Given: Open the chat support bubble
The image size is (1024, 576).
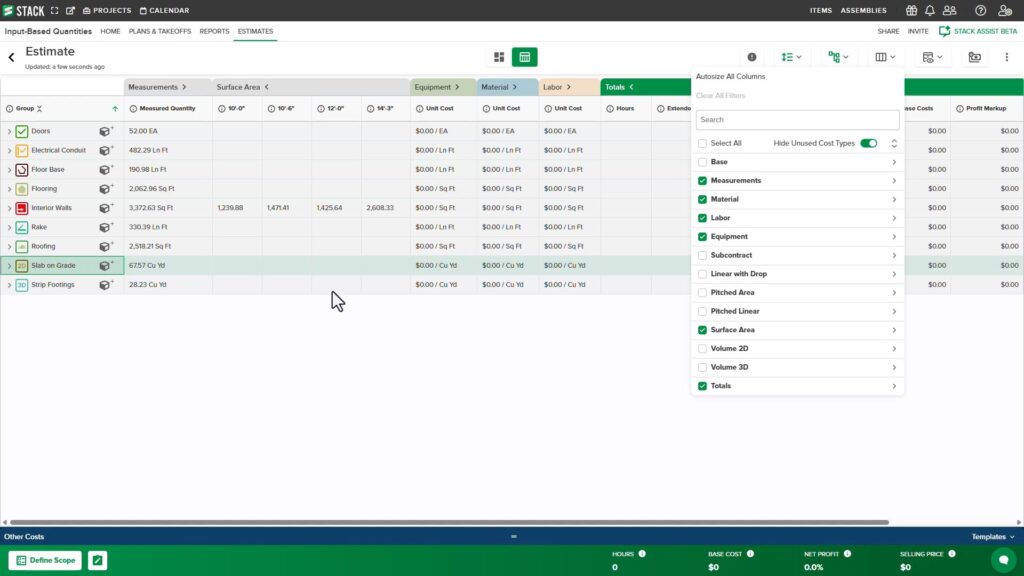Looking at the screenshot, I should pyautogui.click(x=1000, y=560).
